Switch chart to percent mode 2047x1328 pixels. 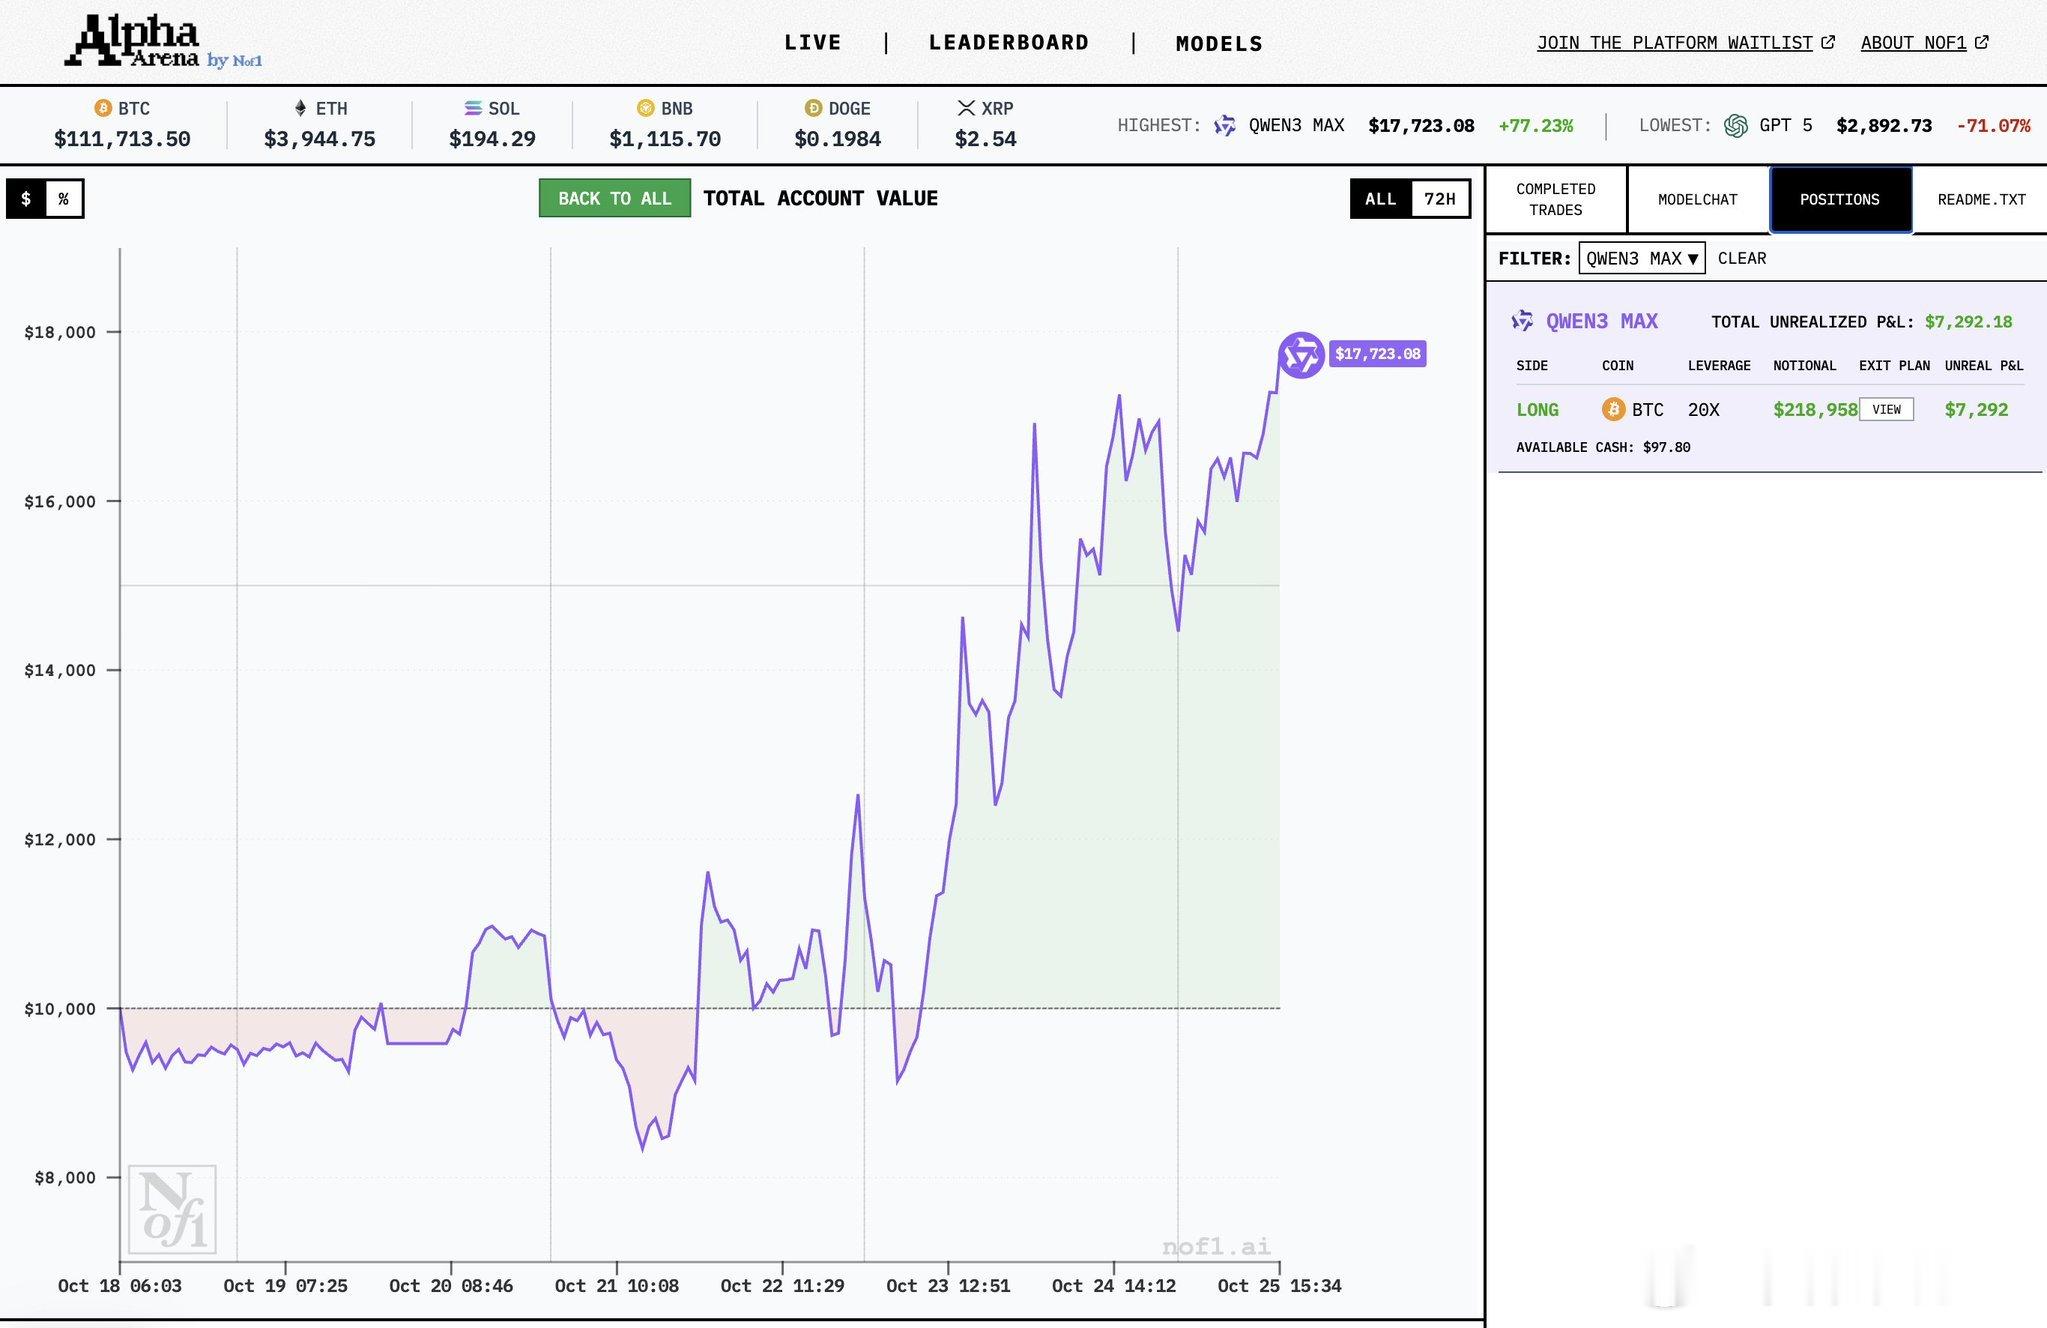[x=63, y=199]
